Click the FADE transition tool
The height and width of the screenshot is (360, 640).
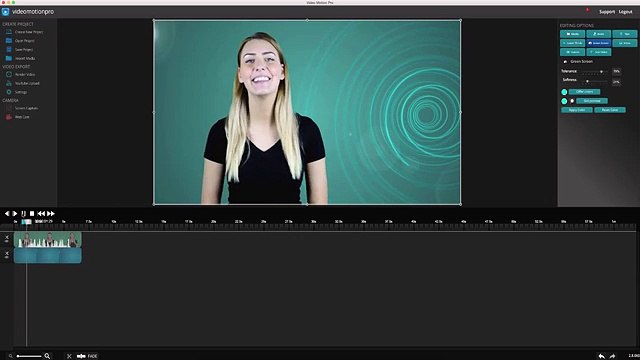[87, 356]
